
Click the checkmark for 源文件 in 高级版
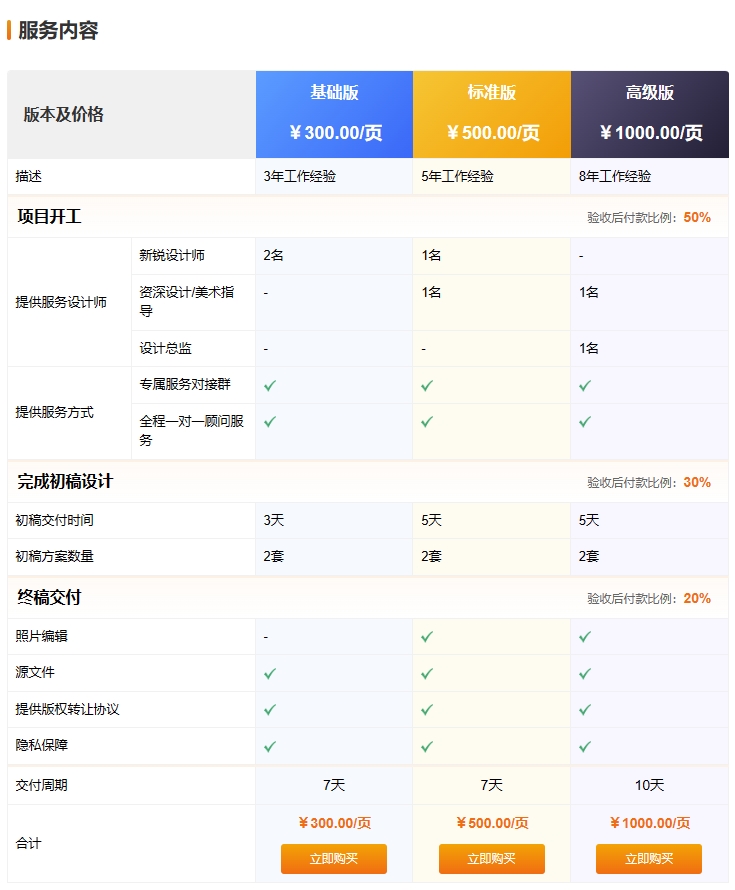coord(583,673)
